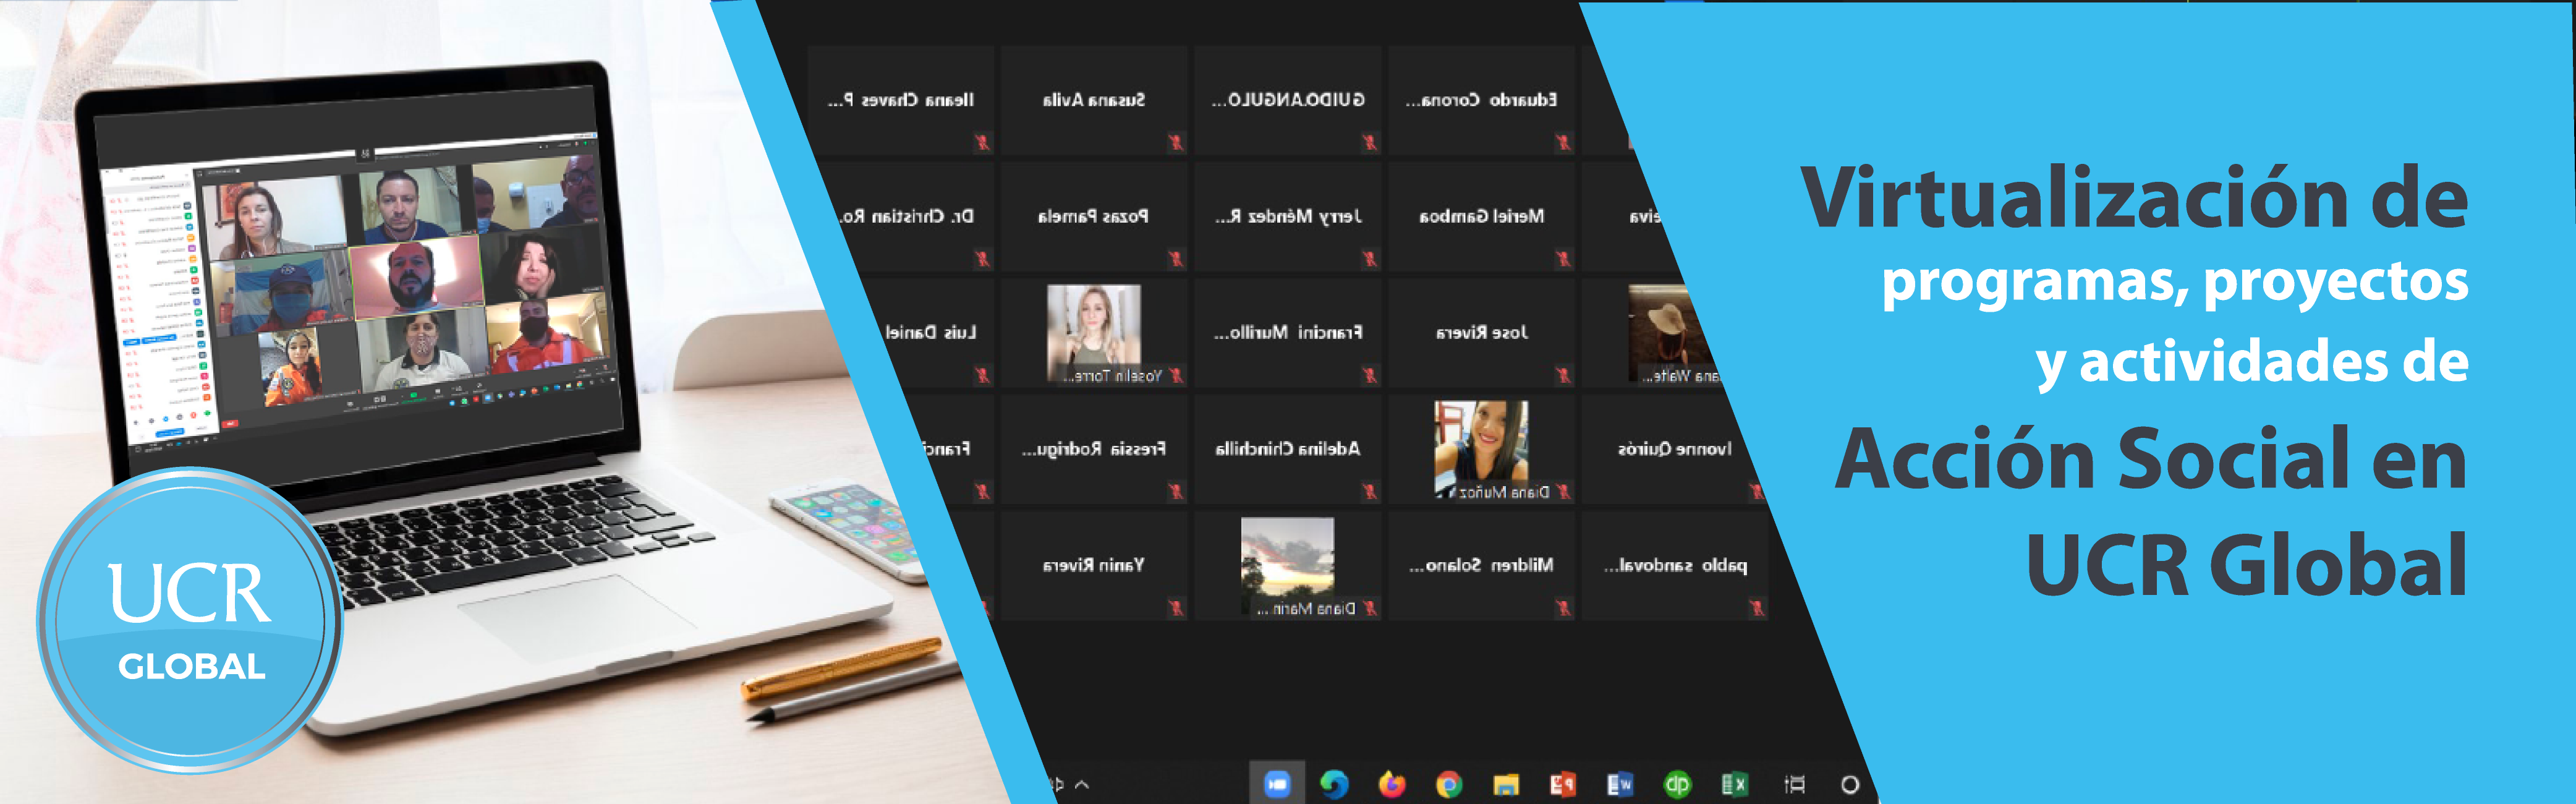Screen dimensions: 2576x804
Task: Expand hidden system tray icons chevron
Action: pyautogui.click(x=1082, y=785)
